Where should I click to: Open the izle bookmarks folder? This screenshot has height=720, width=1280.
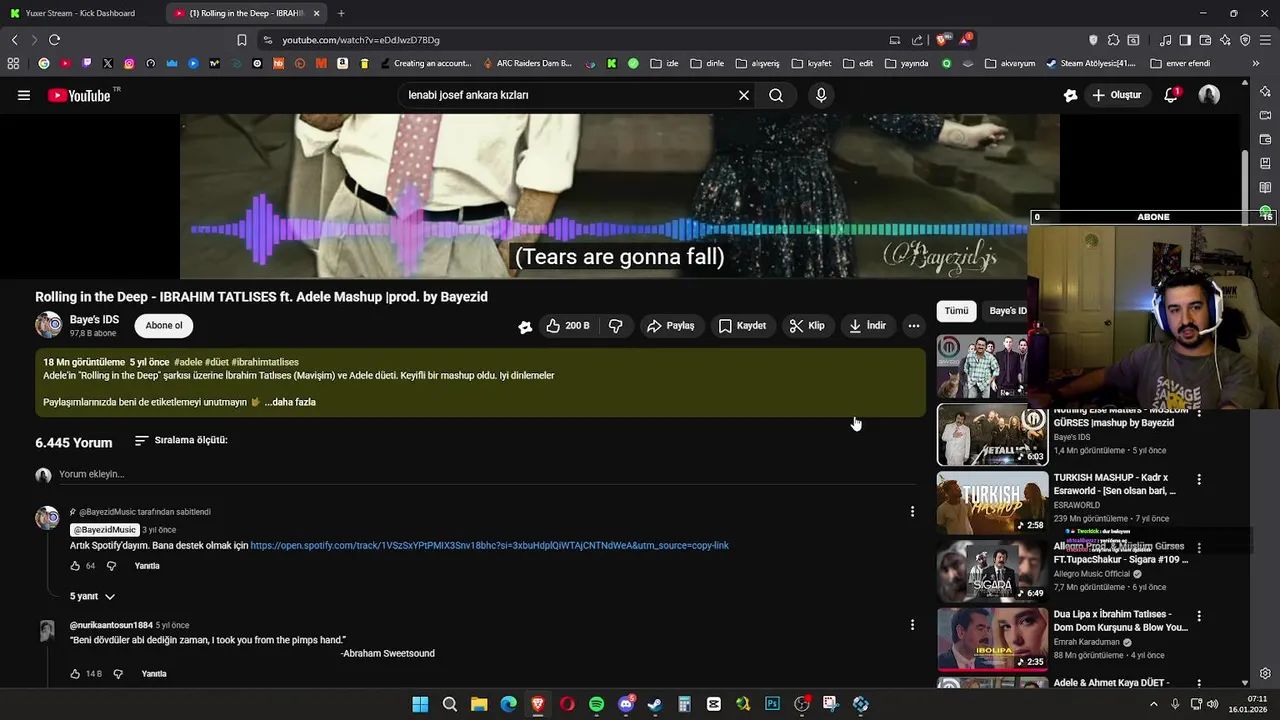(664, 63)
